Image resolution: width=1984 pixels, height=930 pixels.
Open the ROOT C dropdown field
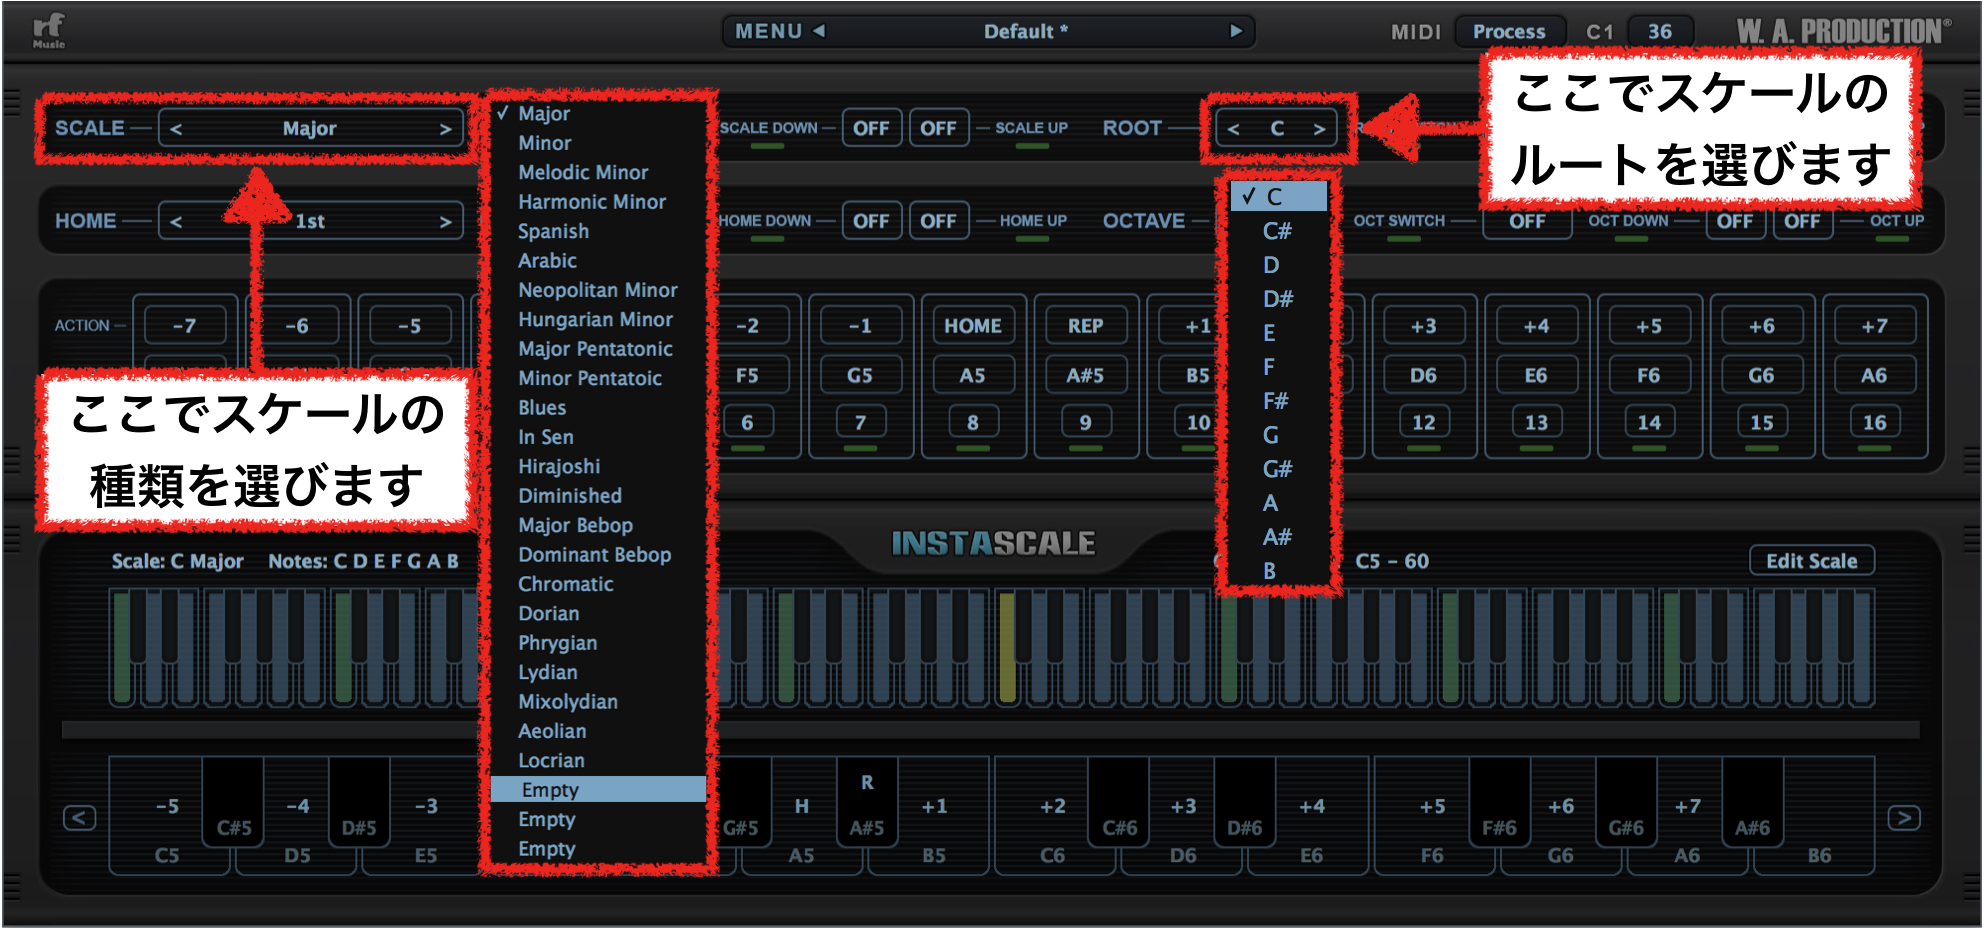pos(1277,129)
